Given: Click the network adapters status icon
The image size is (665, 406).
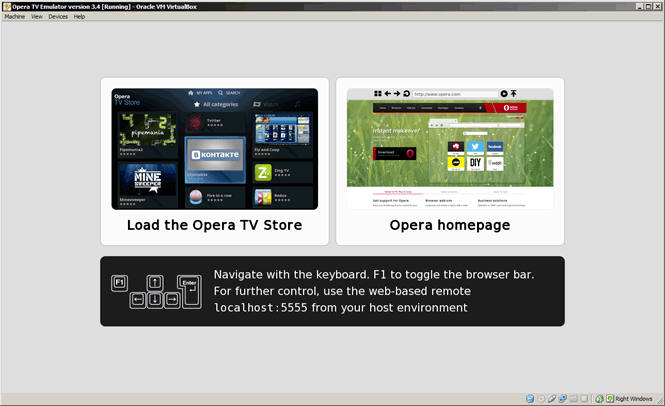Looking at the screenshot, I should click(x=563, y=399).
